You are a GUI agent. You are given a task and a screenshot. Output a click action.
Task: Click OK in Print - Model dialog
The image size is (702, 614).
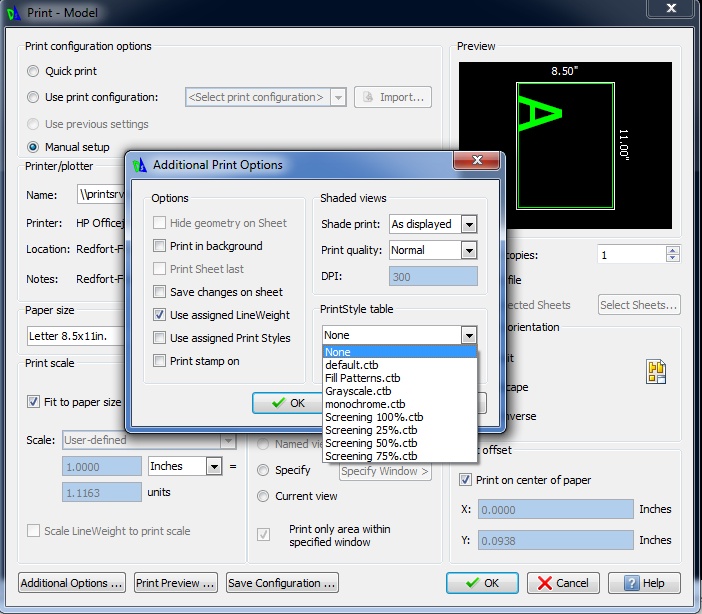(482, 583)
